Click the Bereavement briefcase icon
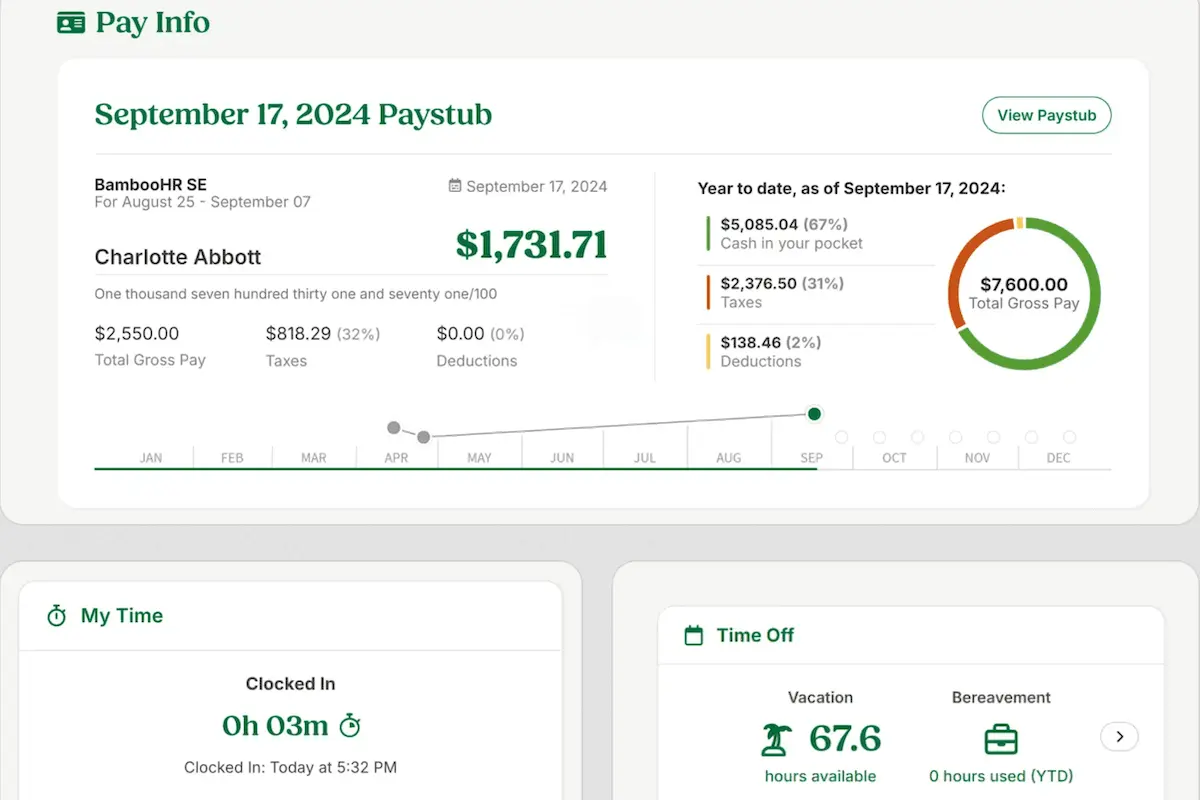The height and width of the screenshot is (800, 1200). pyautogui.click(x=1001, y=741)
